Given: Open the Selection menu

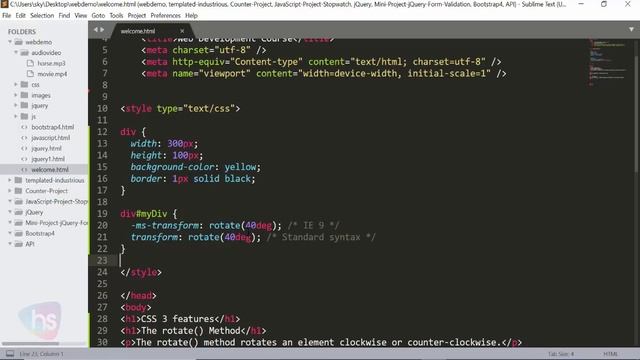Looking at the screenshot, I should point(42,16).
